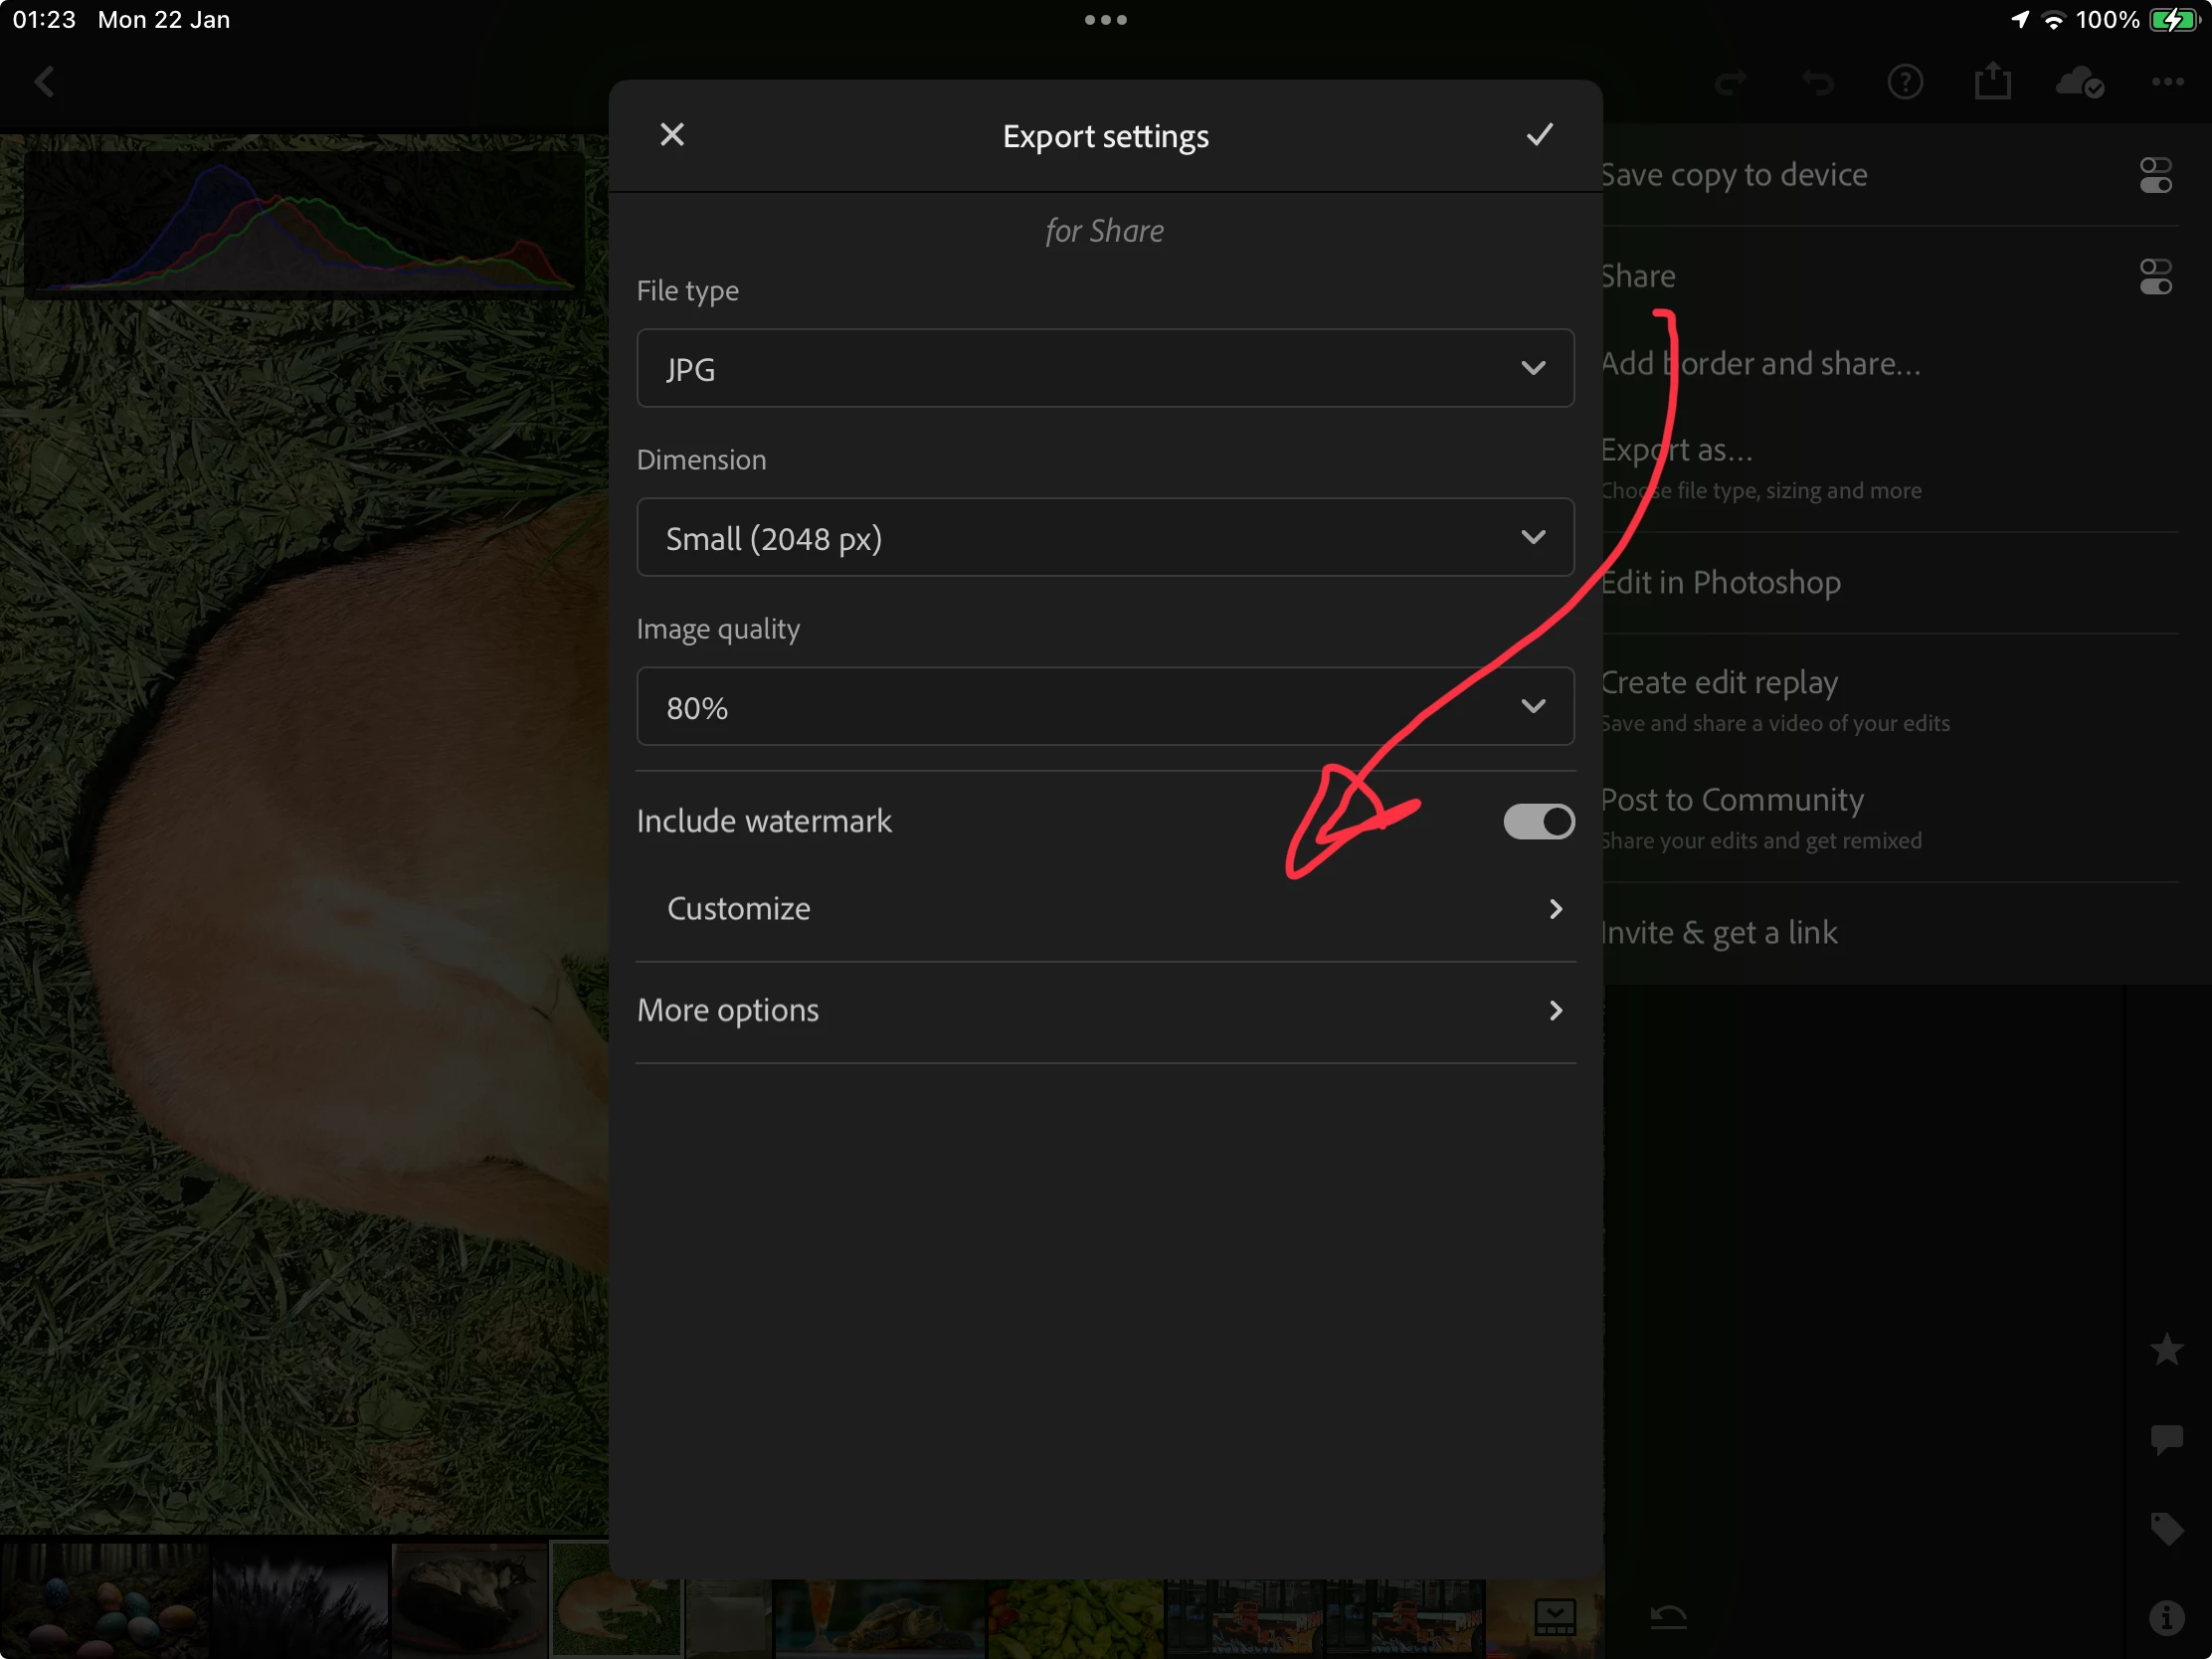Confirm export settings with the checkmark
The height and width of the screenshot is (1659, 2212).
coord(1539,135)
